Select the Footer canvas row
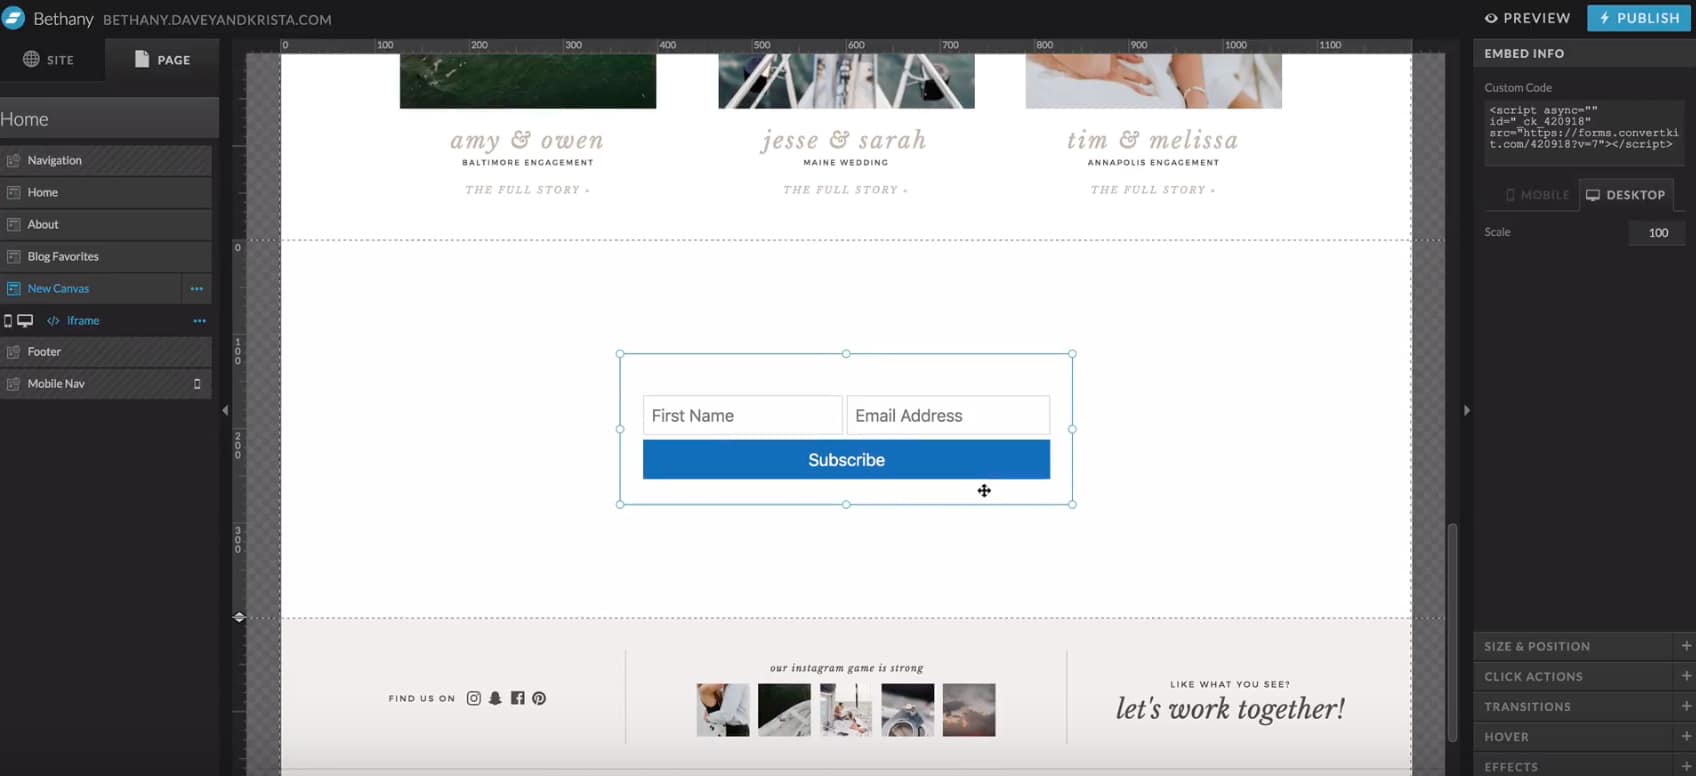This screenshot has width=1696, height=776. (106, 352)
